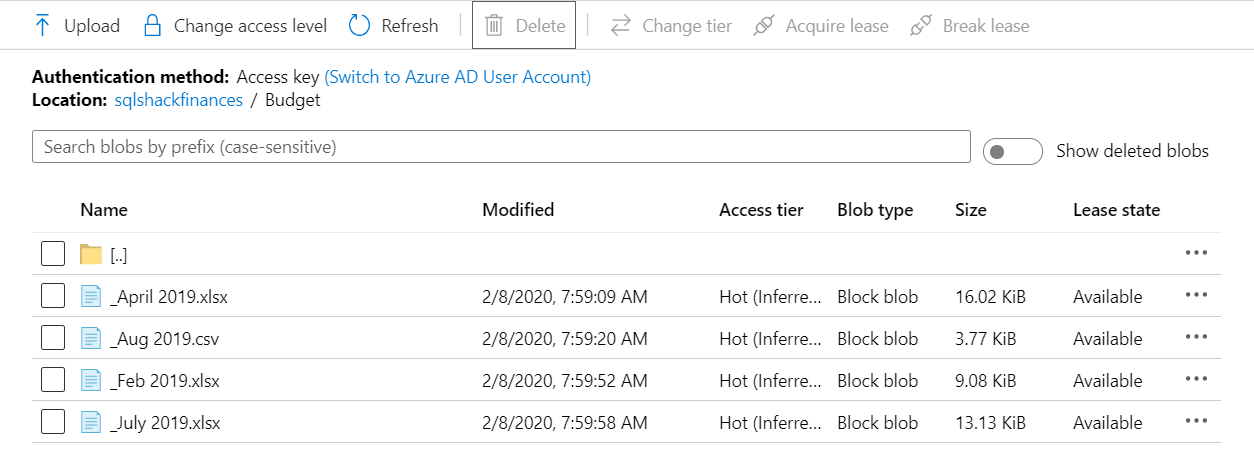Toggle the Show deleted blobs switch

pyautogui.click(x=1012, y=151)
